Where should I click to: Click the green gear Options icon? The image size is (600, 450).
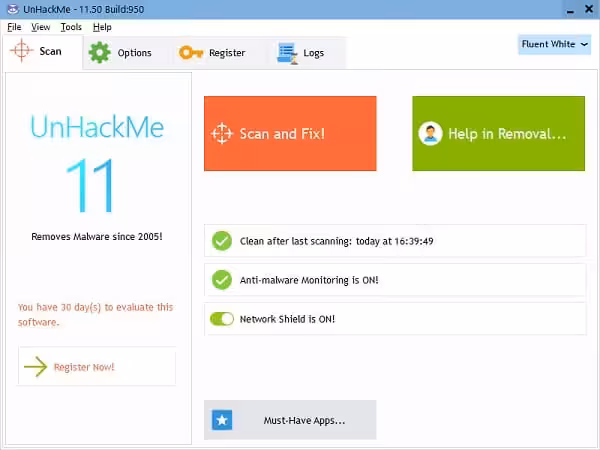(99, 53)
